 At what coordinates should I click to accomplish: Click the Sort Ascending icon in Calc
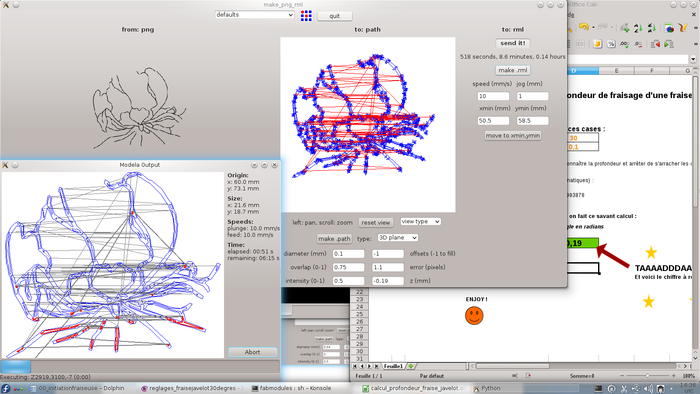click(638, 28)
